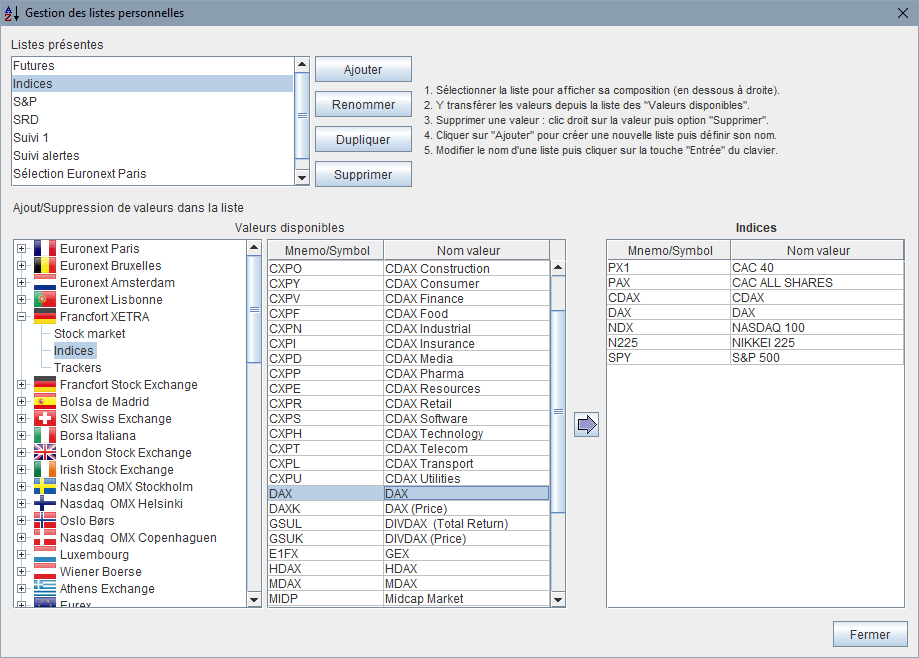Click the SIX Swiss Exchange flag icon
The image size is (919, 658).
click(x=45, y=418)
